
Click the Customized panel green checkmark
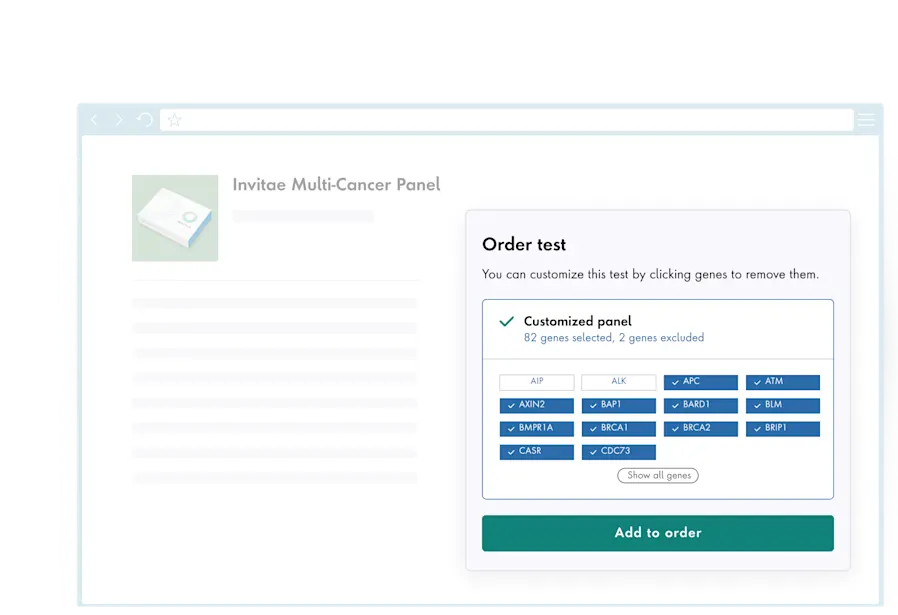point(506,321)
